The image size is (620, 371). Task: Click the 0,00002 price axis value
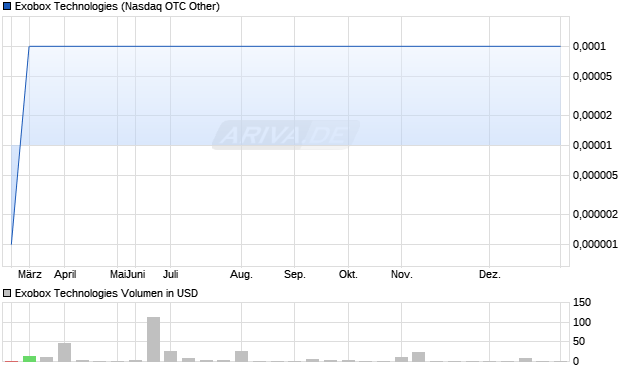[592, 115]
